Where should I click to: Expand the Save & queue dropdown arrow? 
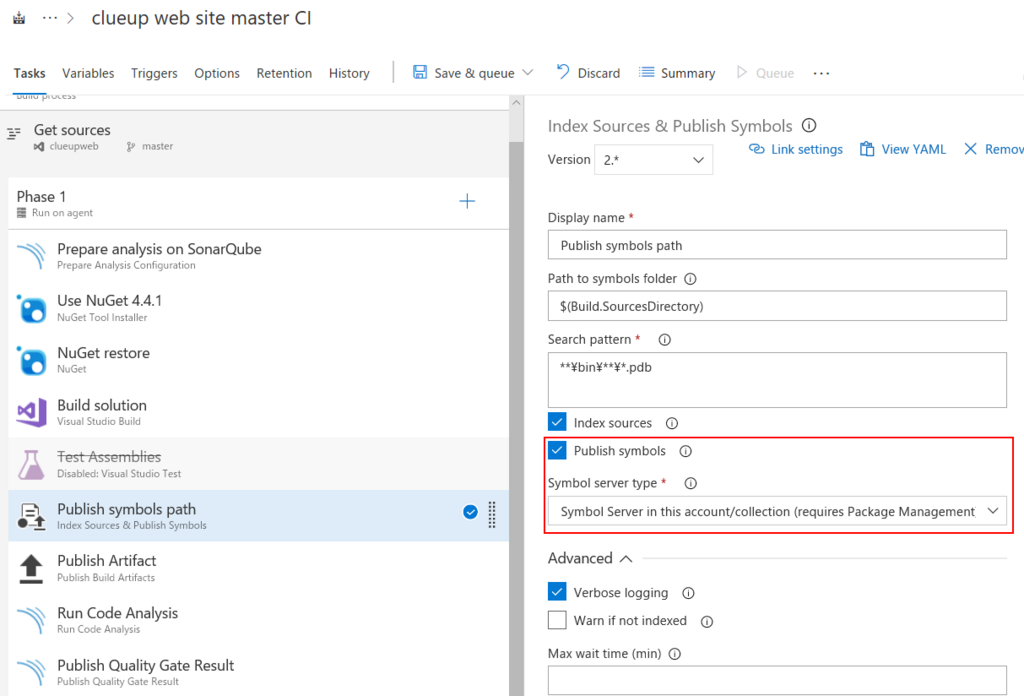(528, 72)
